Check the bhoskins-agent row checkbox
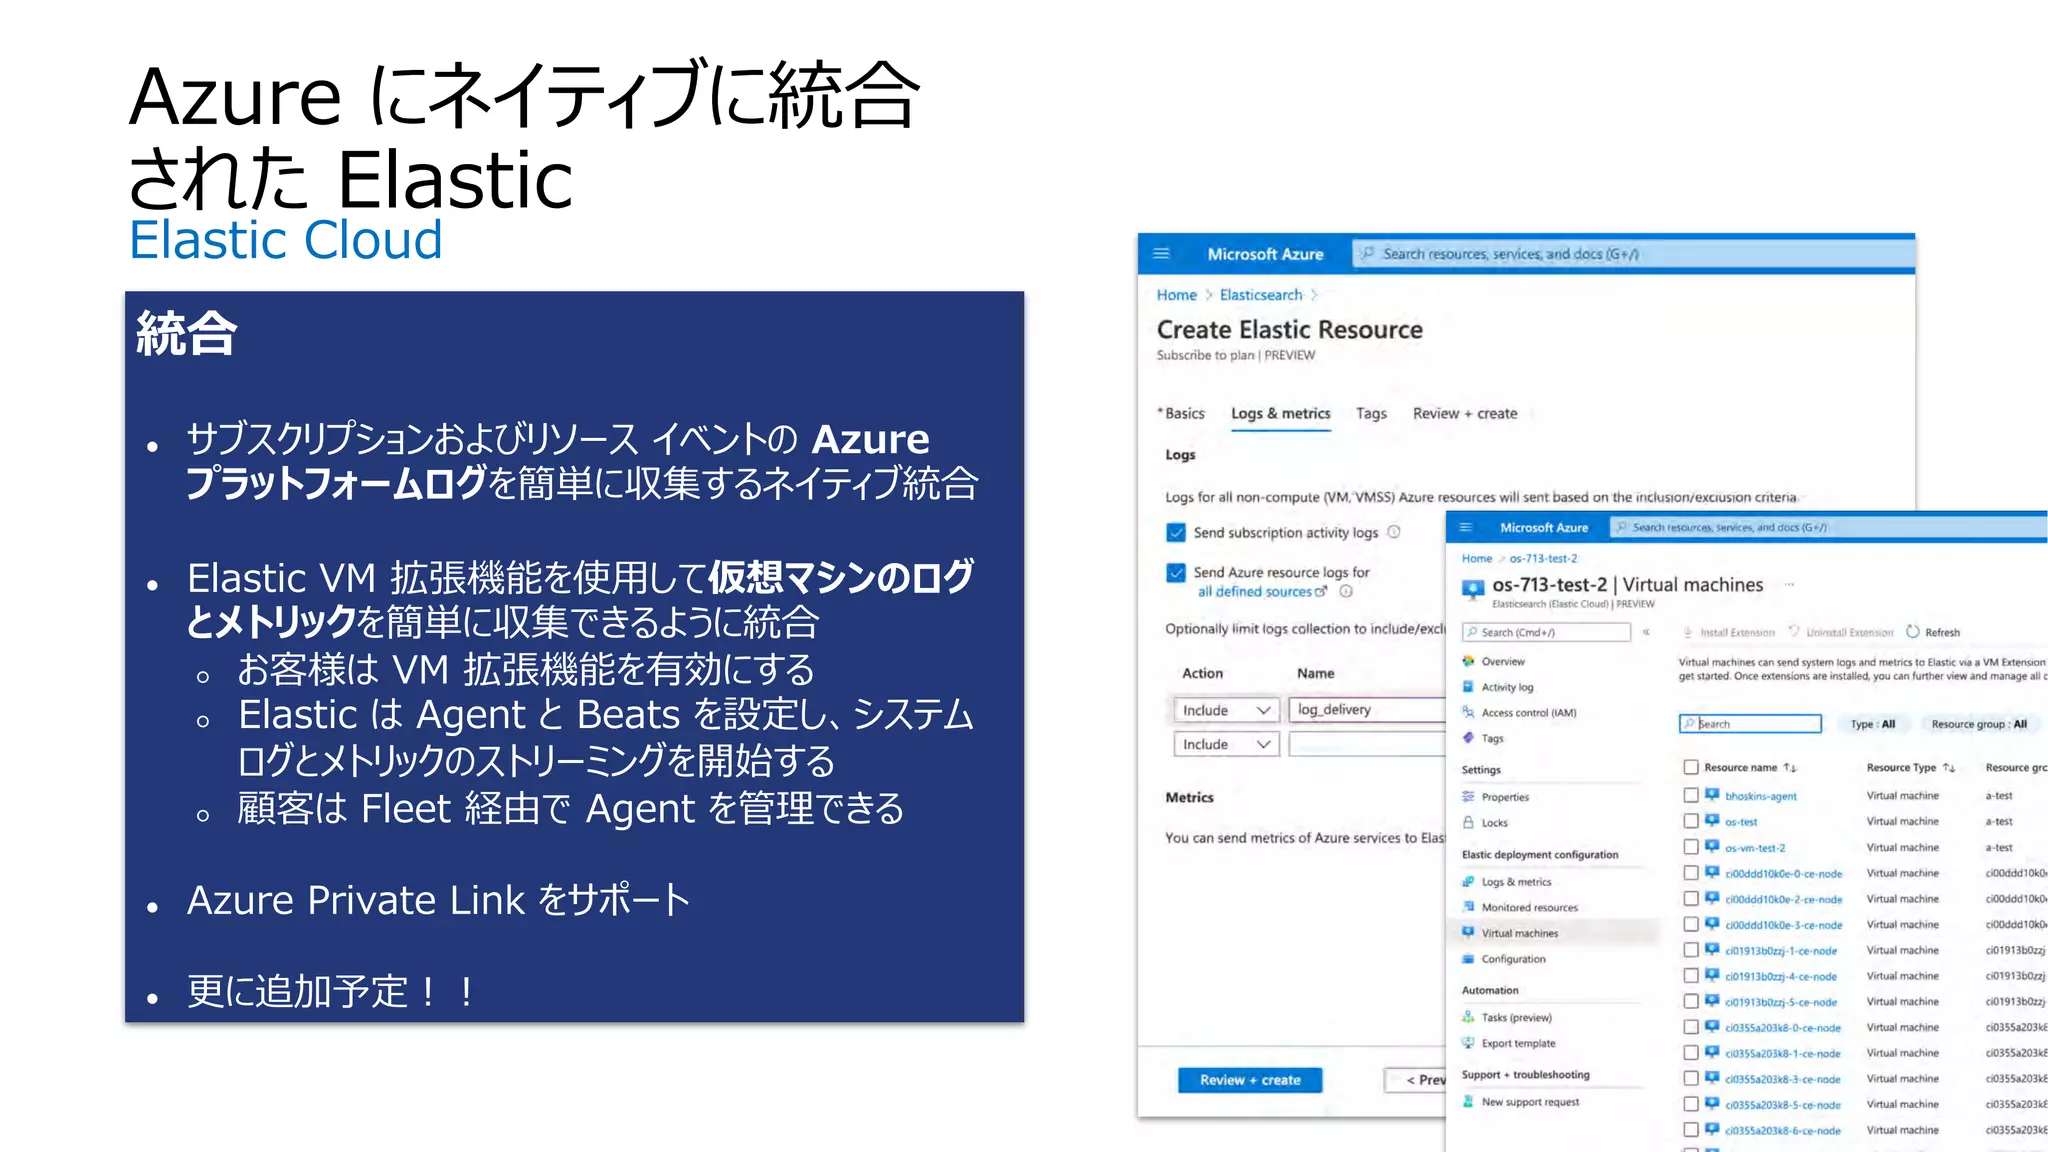 click(1691, 795)
